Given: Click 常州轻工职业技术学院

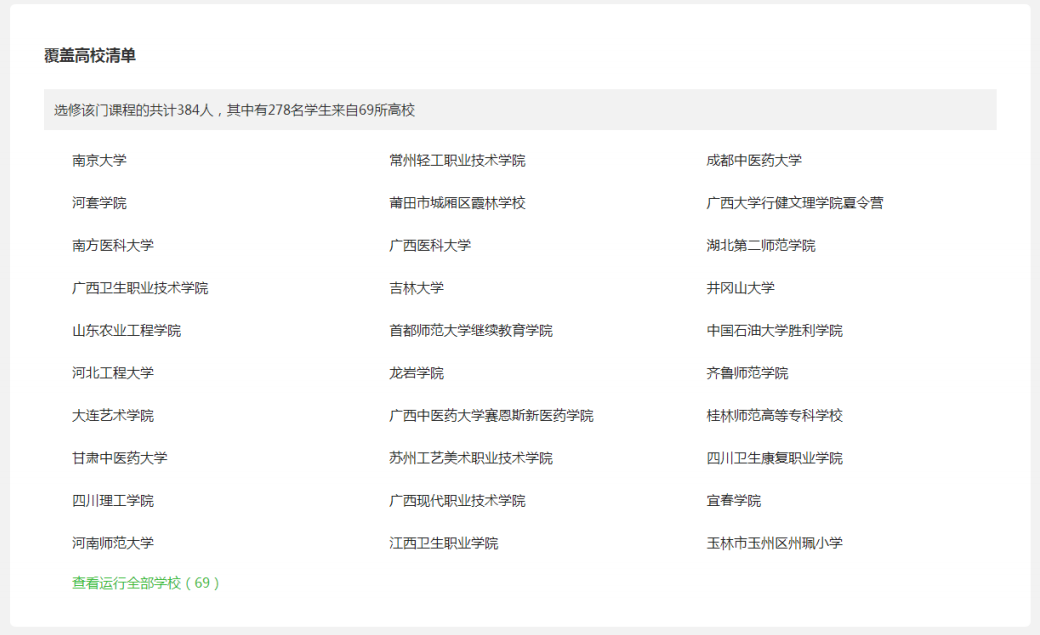Looking at the screenshot, I should pos(457,161).
